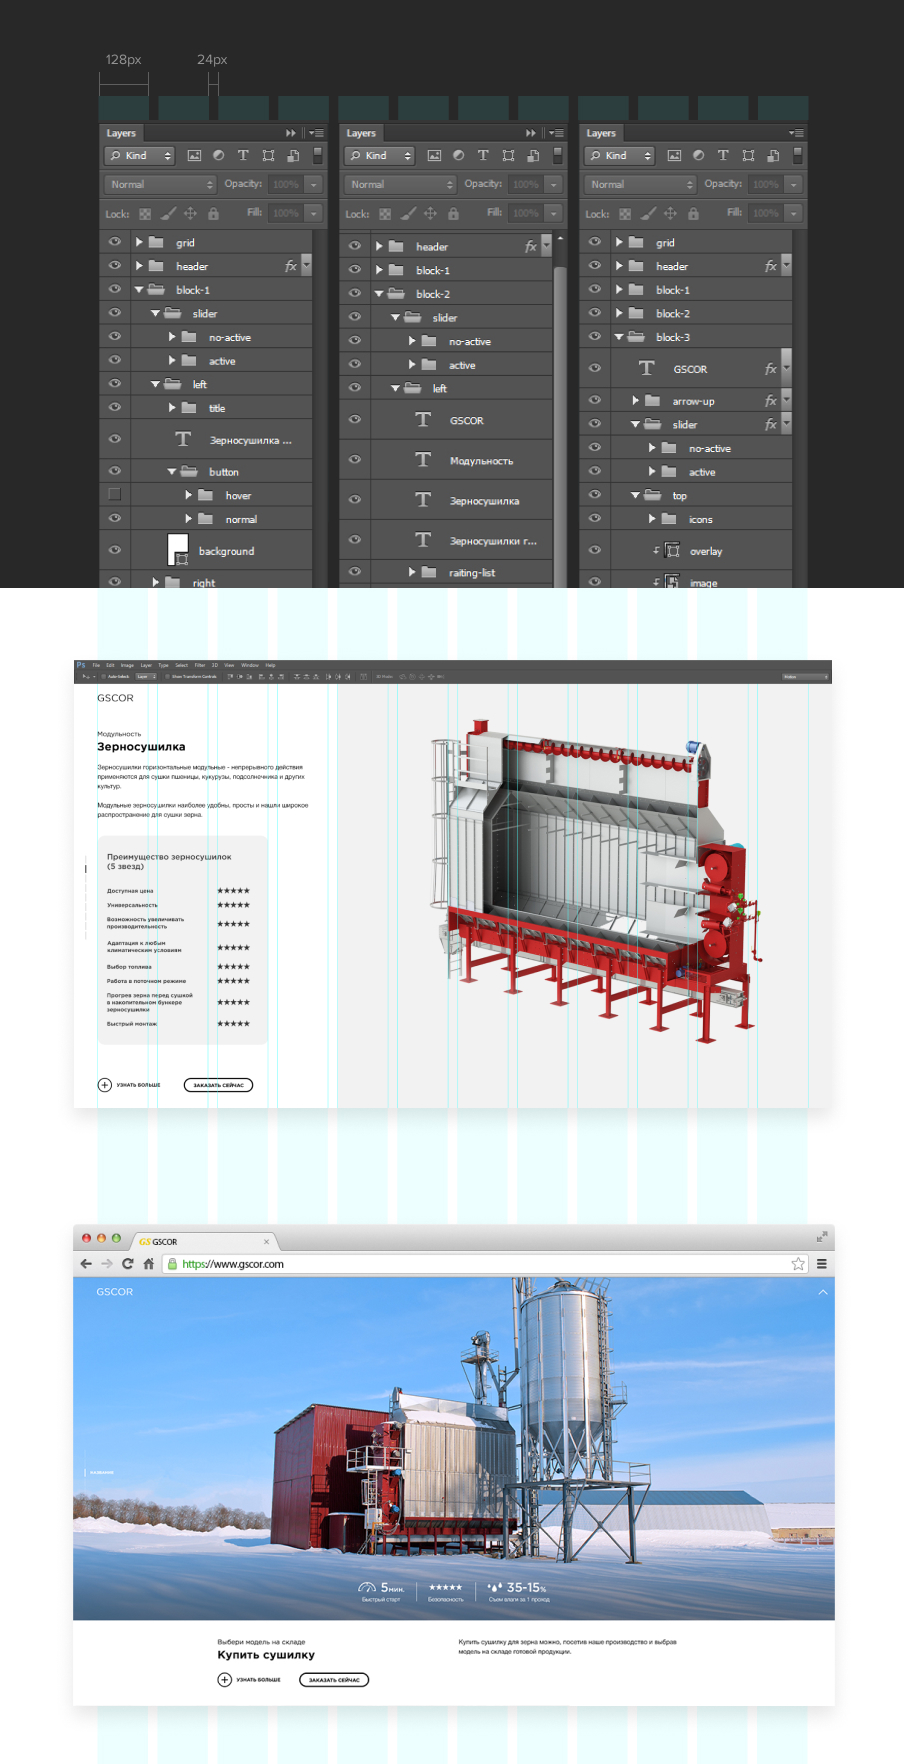The height and width of the screenshot is (1764, 904).
Task: Hide the 'Модульность' text layer
Action: pyautogui.click(x=355, y=460)
